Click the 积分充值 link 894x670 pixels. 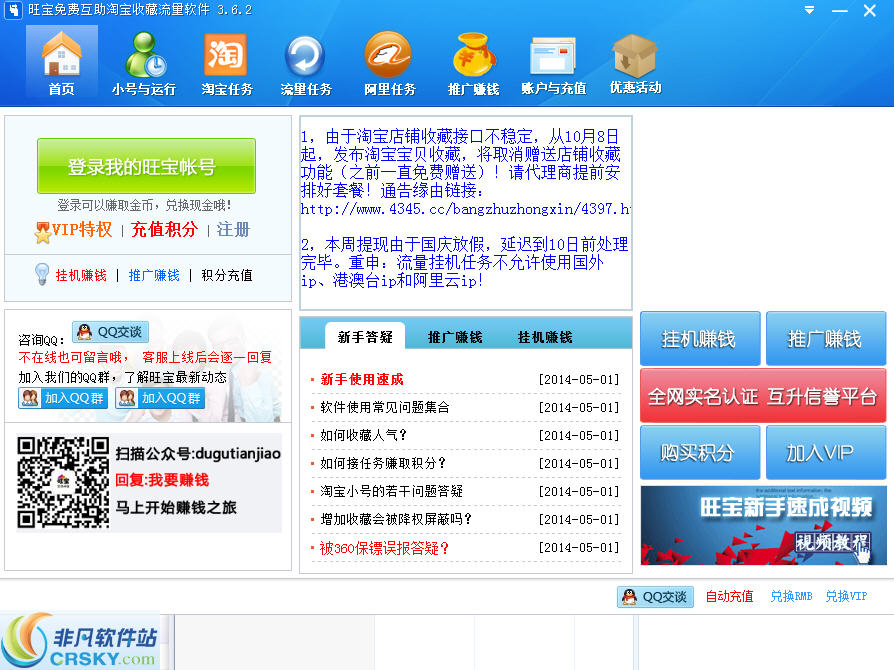(227, 275)
